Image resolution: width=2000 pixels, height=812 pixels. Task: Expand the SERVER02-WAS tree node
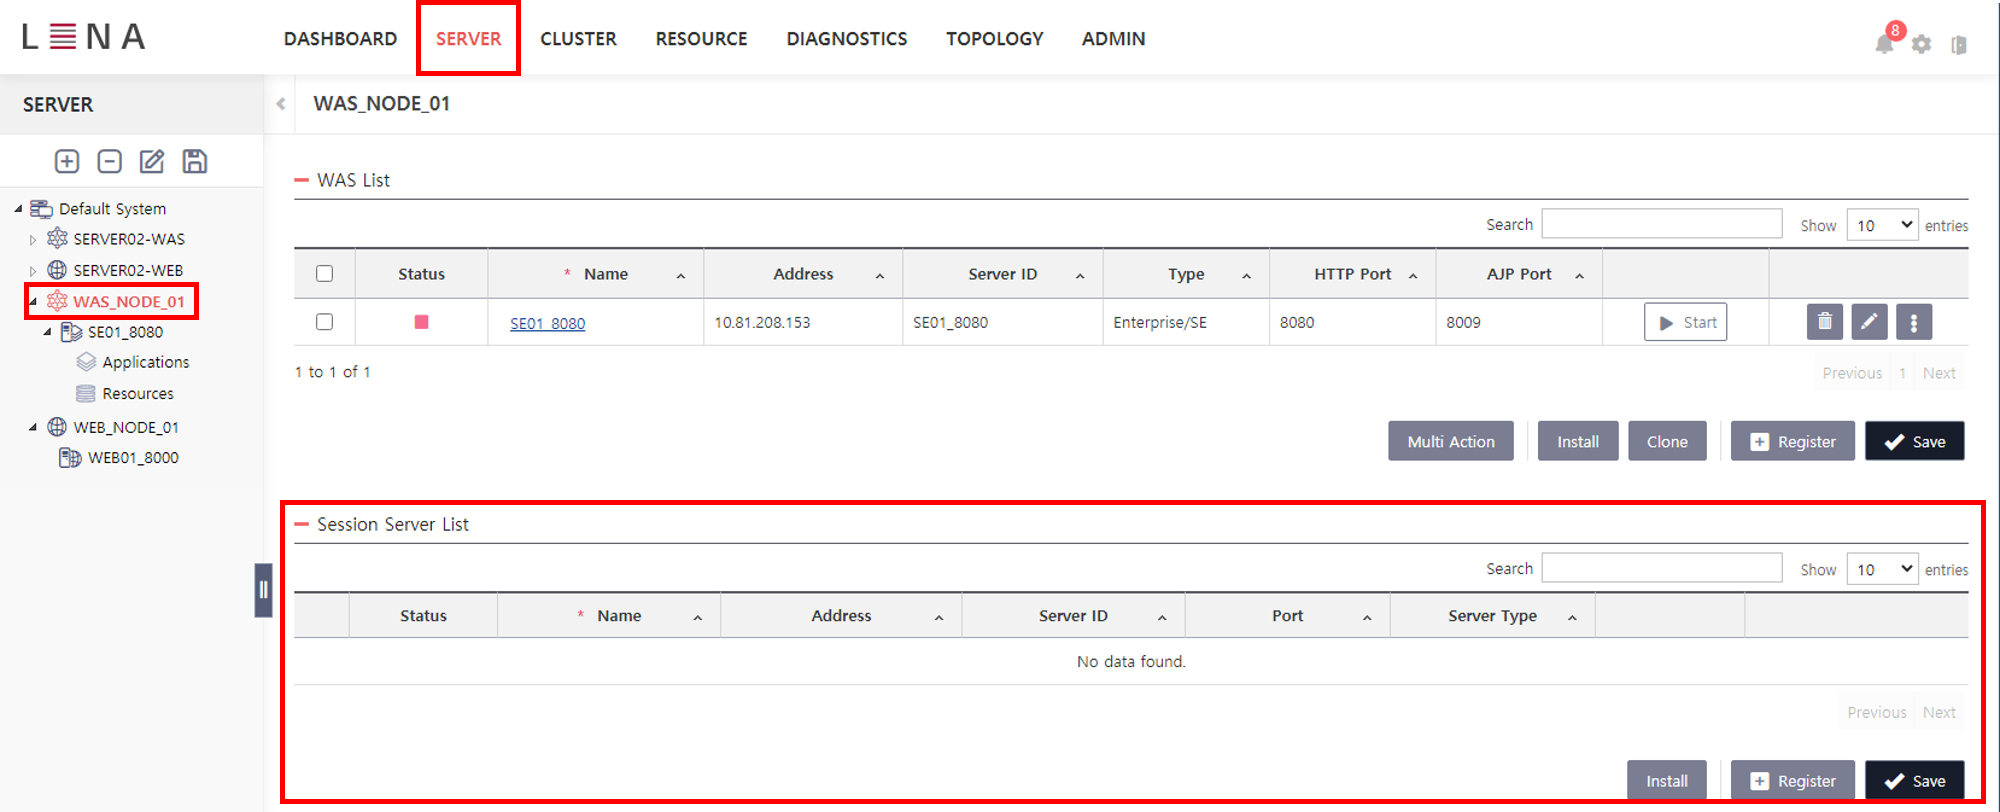33,240
